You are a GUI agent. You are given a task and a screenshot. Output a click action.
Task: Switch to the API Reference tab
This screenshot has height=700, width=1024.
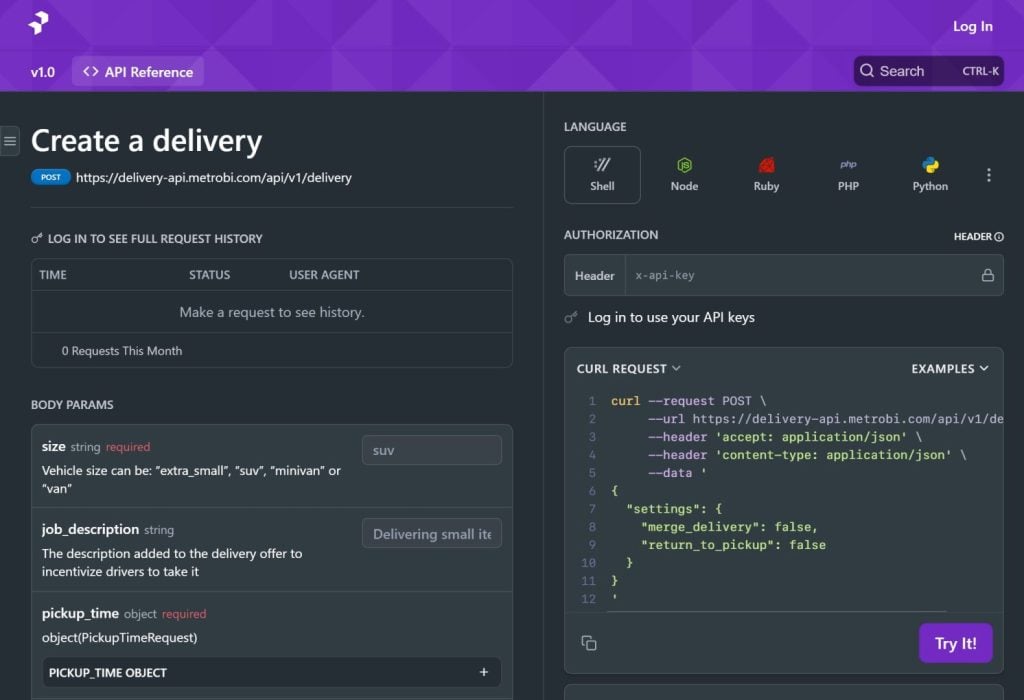[x=137, y=71]
